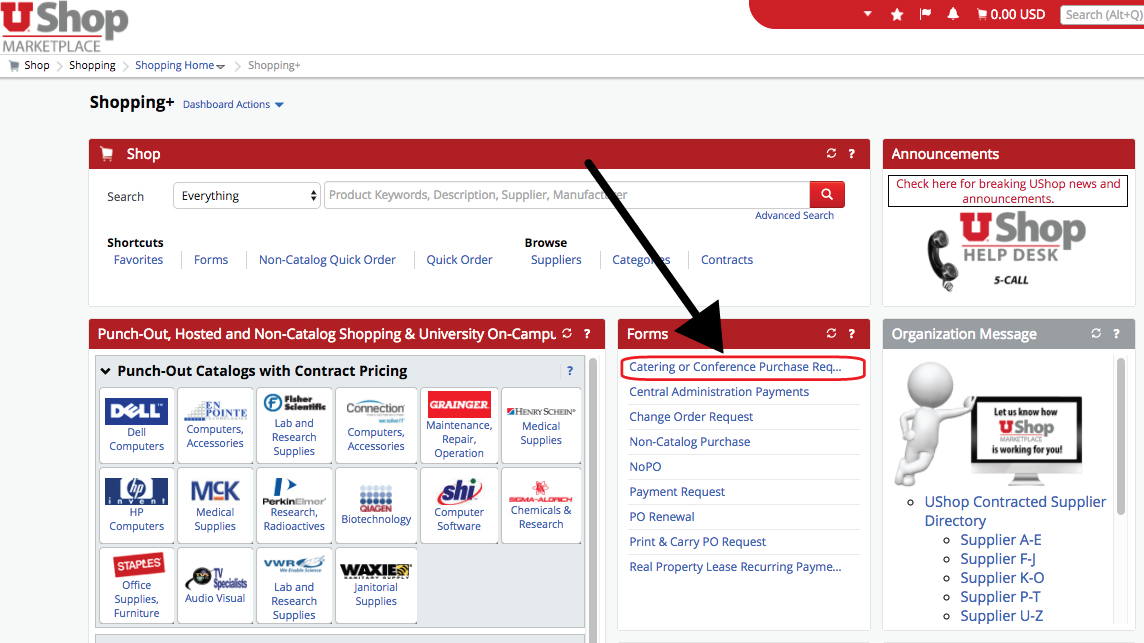Open the TV Specialists Audio Visual catalog
This screenshot has width=1144, height=643.
click(x=215, y=585)
